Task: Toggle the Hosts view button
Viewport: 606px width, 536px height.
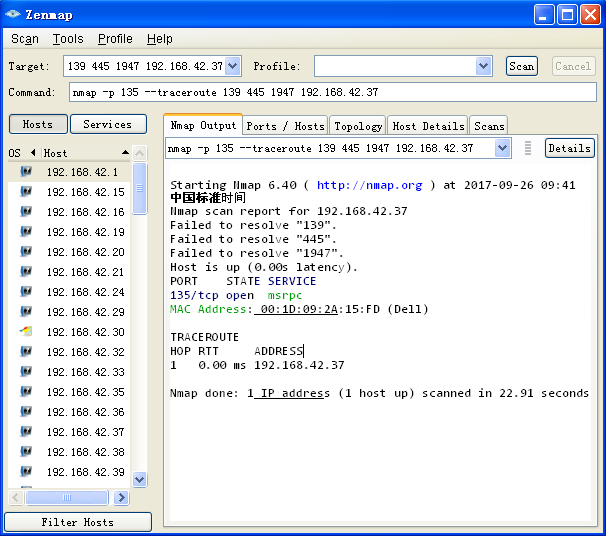Action: (x=38, y=124)
